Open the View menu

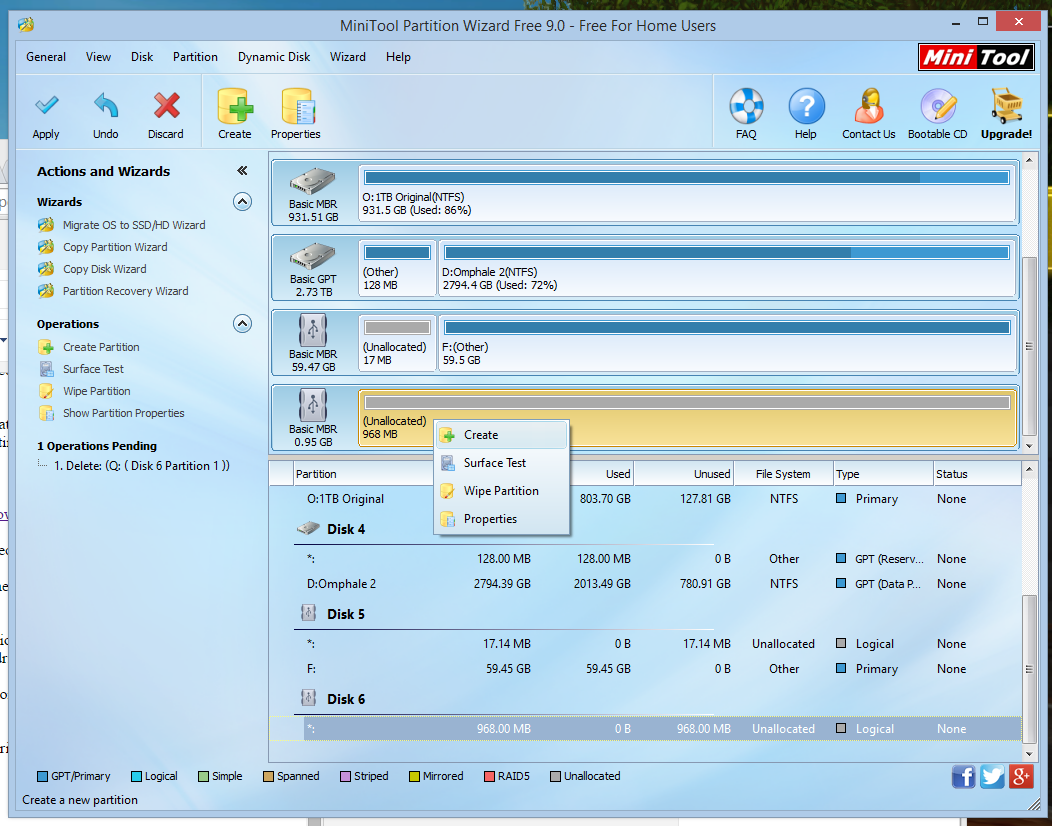tap(98, 57)
